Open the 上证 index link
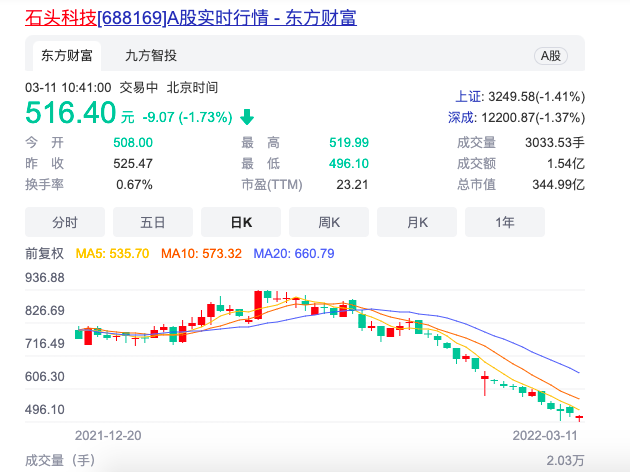Viewport: 630px width, 472px height. (469, 97)
